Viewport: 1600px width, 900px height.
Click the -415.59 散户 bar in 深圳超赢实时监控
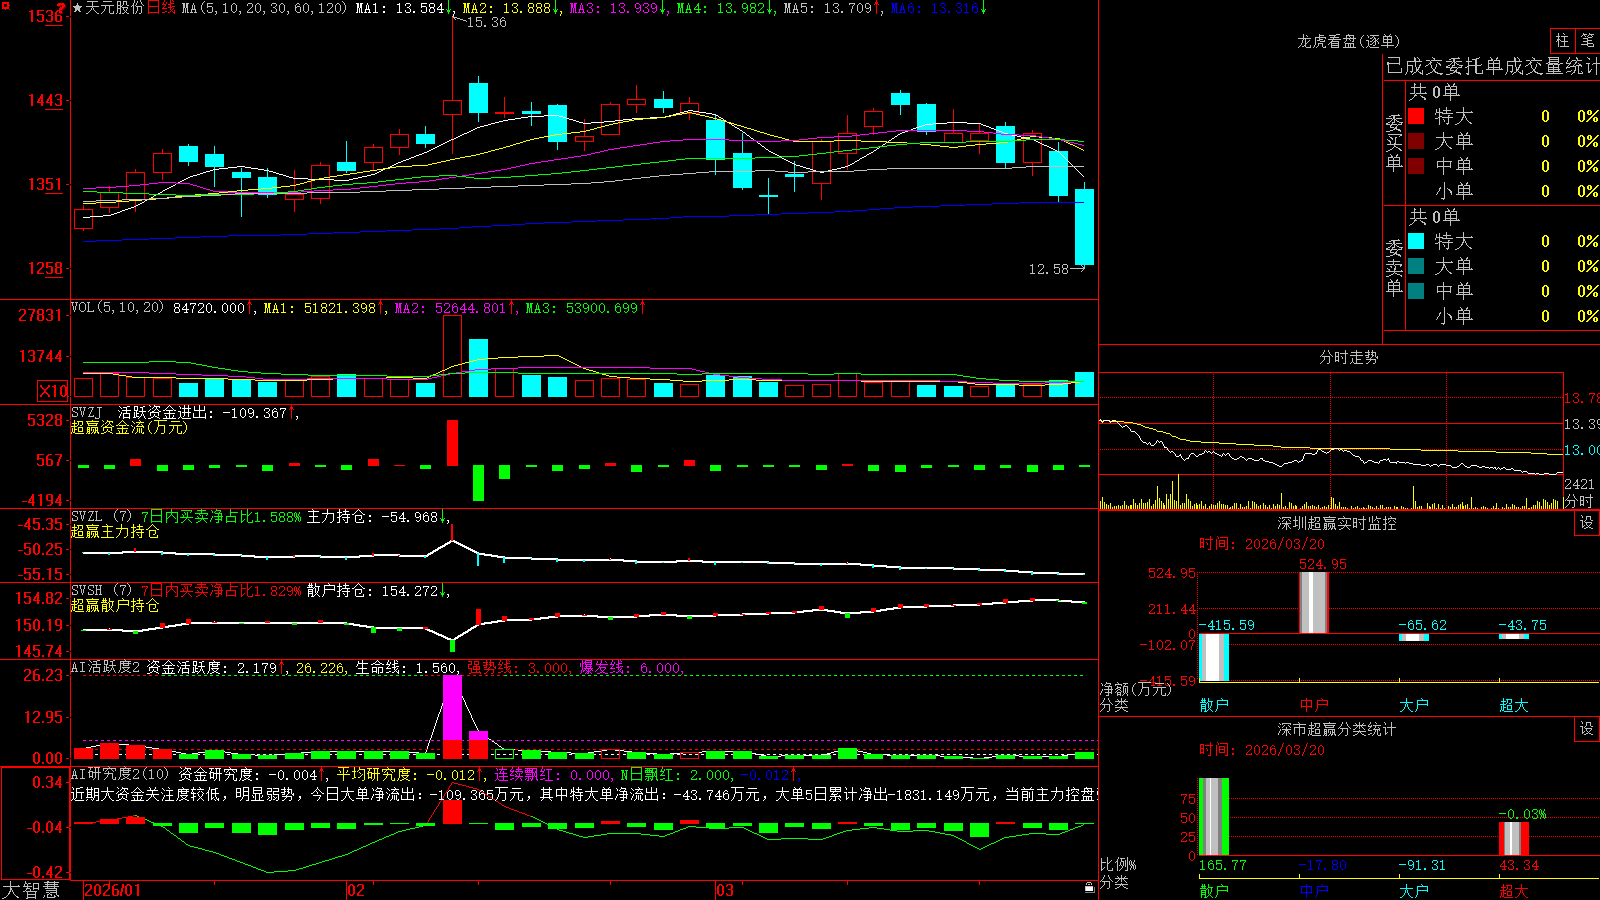pos(1214,658)
